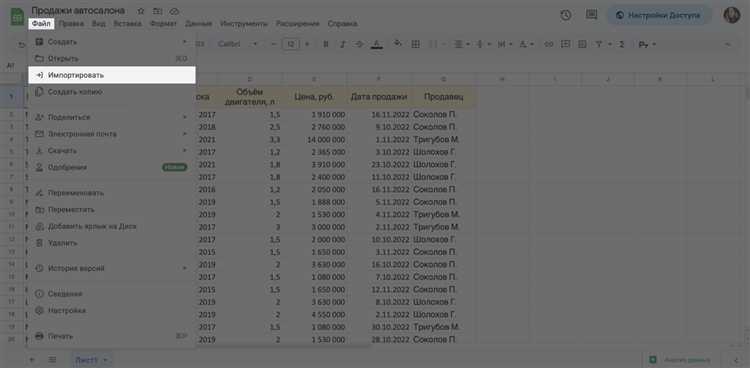Click the insert link icon
The image size is (750, 368).
[x=549, y=44]
